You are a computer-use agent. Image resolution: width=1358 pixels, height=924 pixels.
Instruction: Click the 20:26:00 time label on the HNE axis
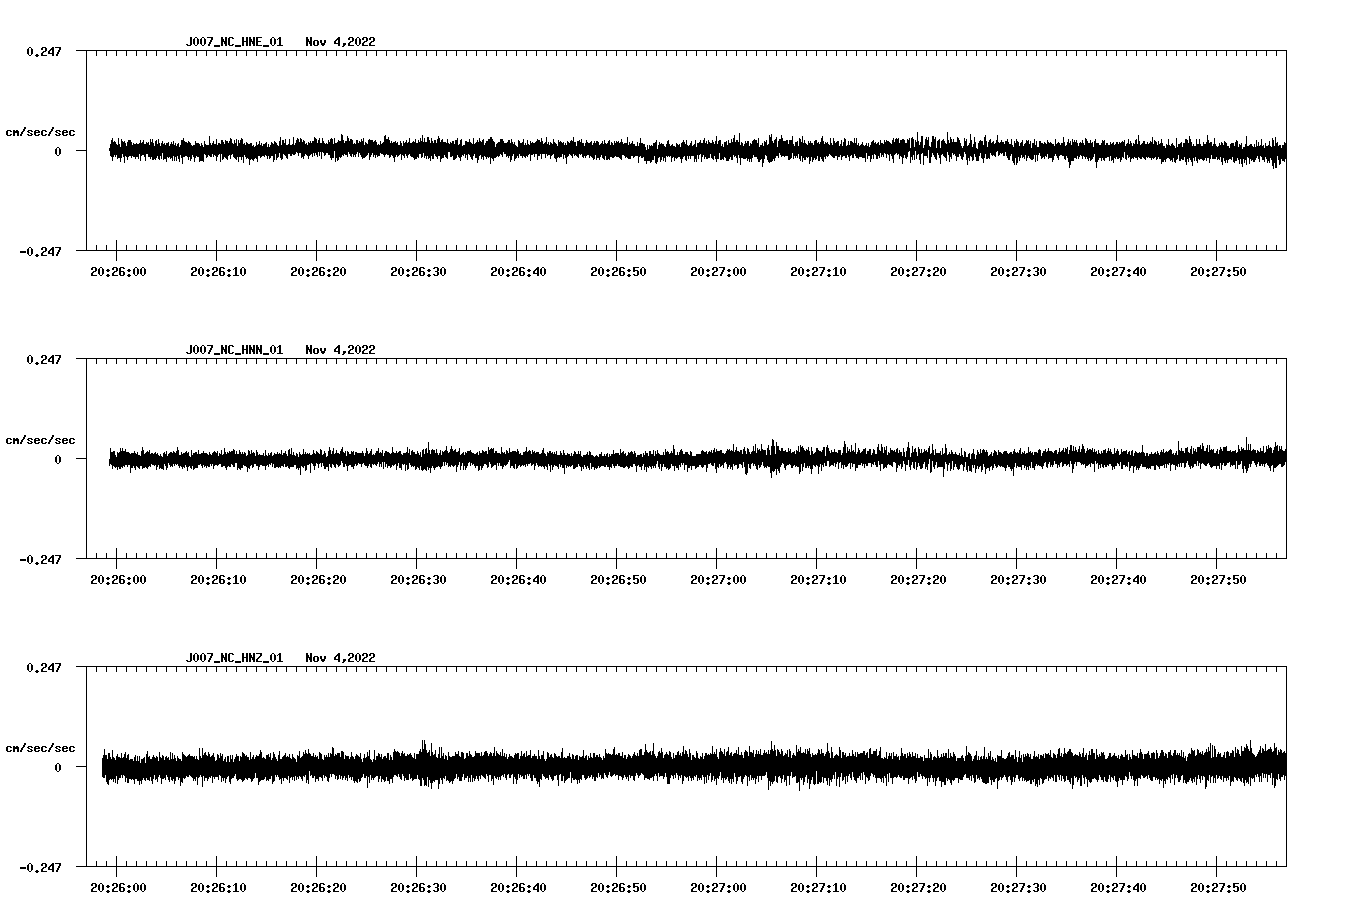click(118, 272)
